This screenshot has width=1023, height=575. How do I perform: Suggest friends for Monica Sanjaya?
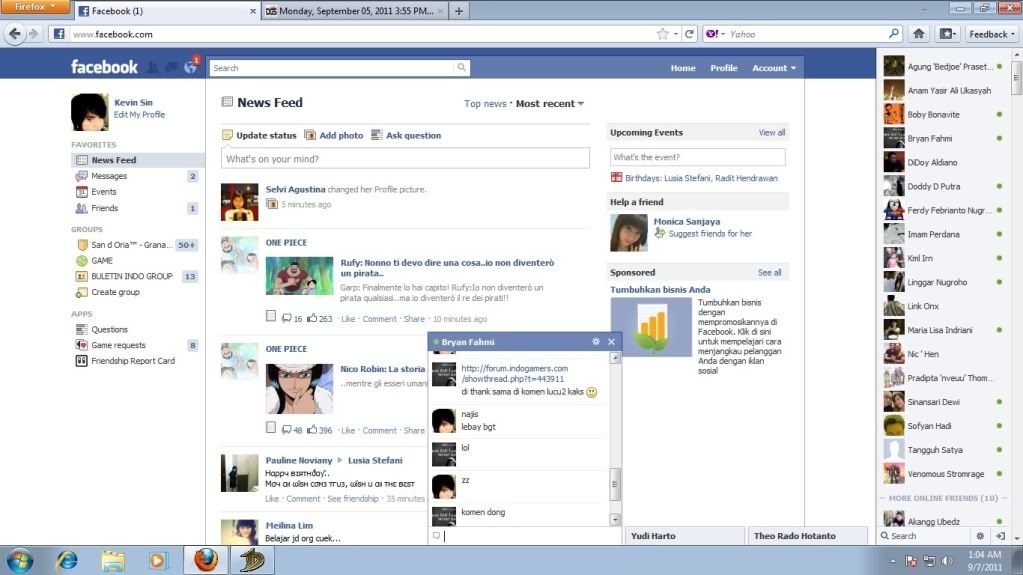coord(710,234)
